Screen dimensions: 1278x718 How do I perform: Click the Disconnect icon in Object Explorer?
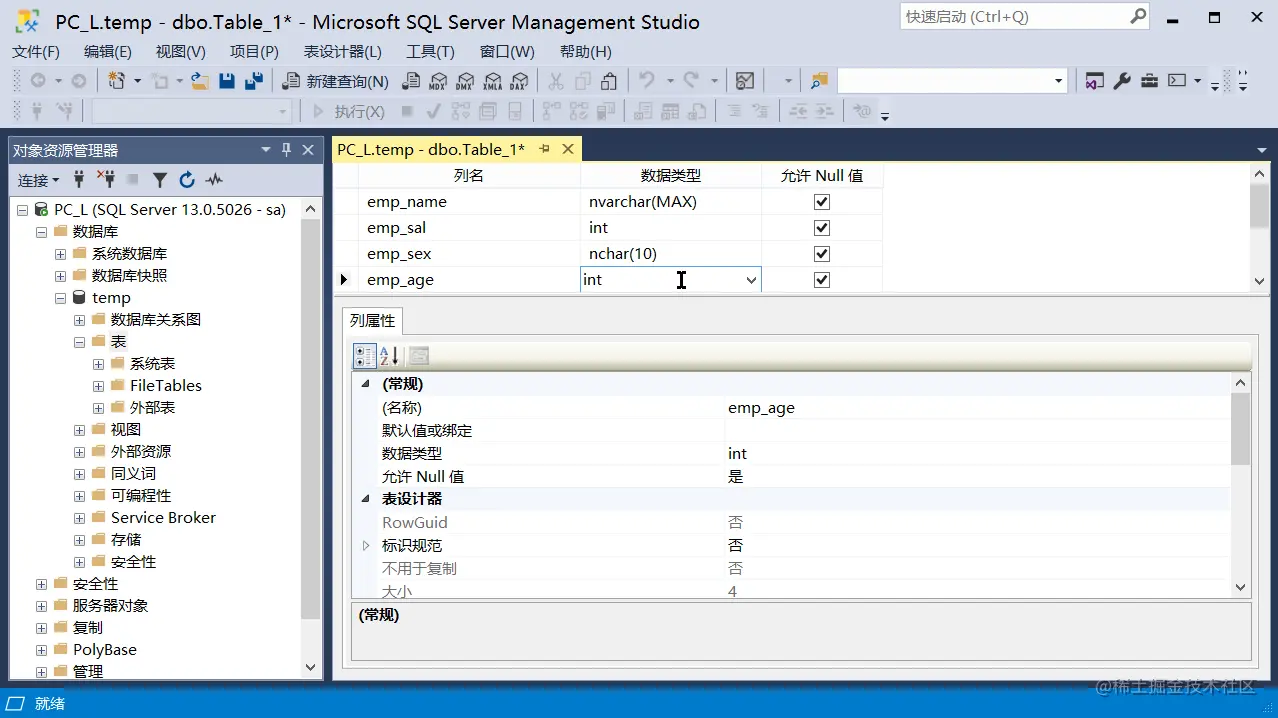(x=106, y=180)
